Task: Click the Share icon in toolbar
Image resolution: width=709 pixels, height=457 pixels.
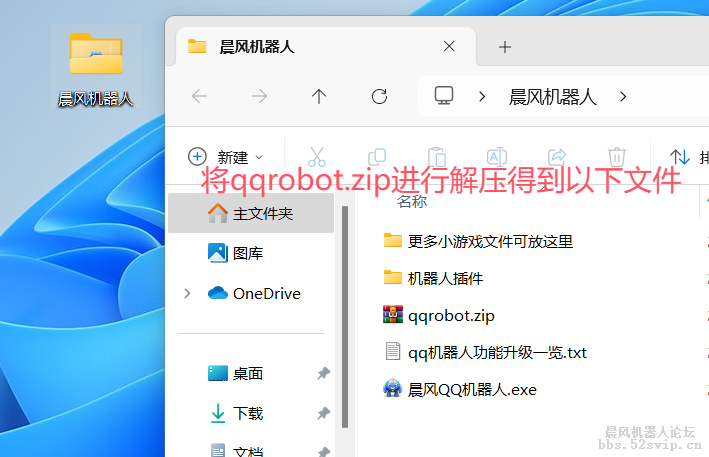Action: [x=557, y=157]
